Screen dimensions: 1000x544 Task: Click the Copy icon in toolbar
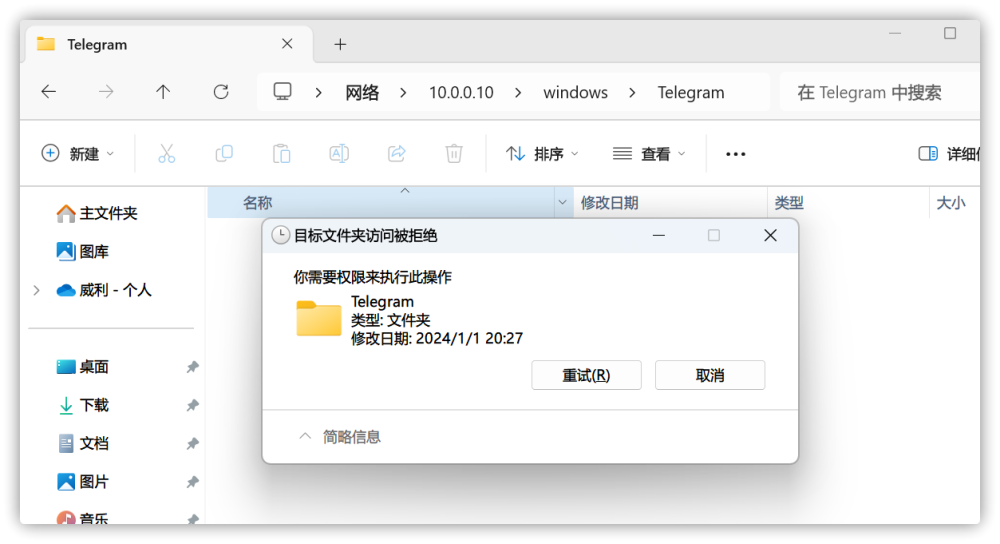click(x=224, y=154)
